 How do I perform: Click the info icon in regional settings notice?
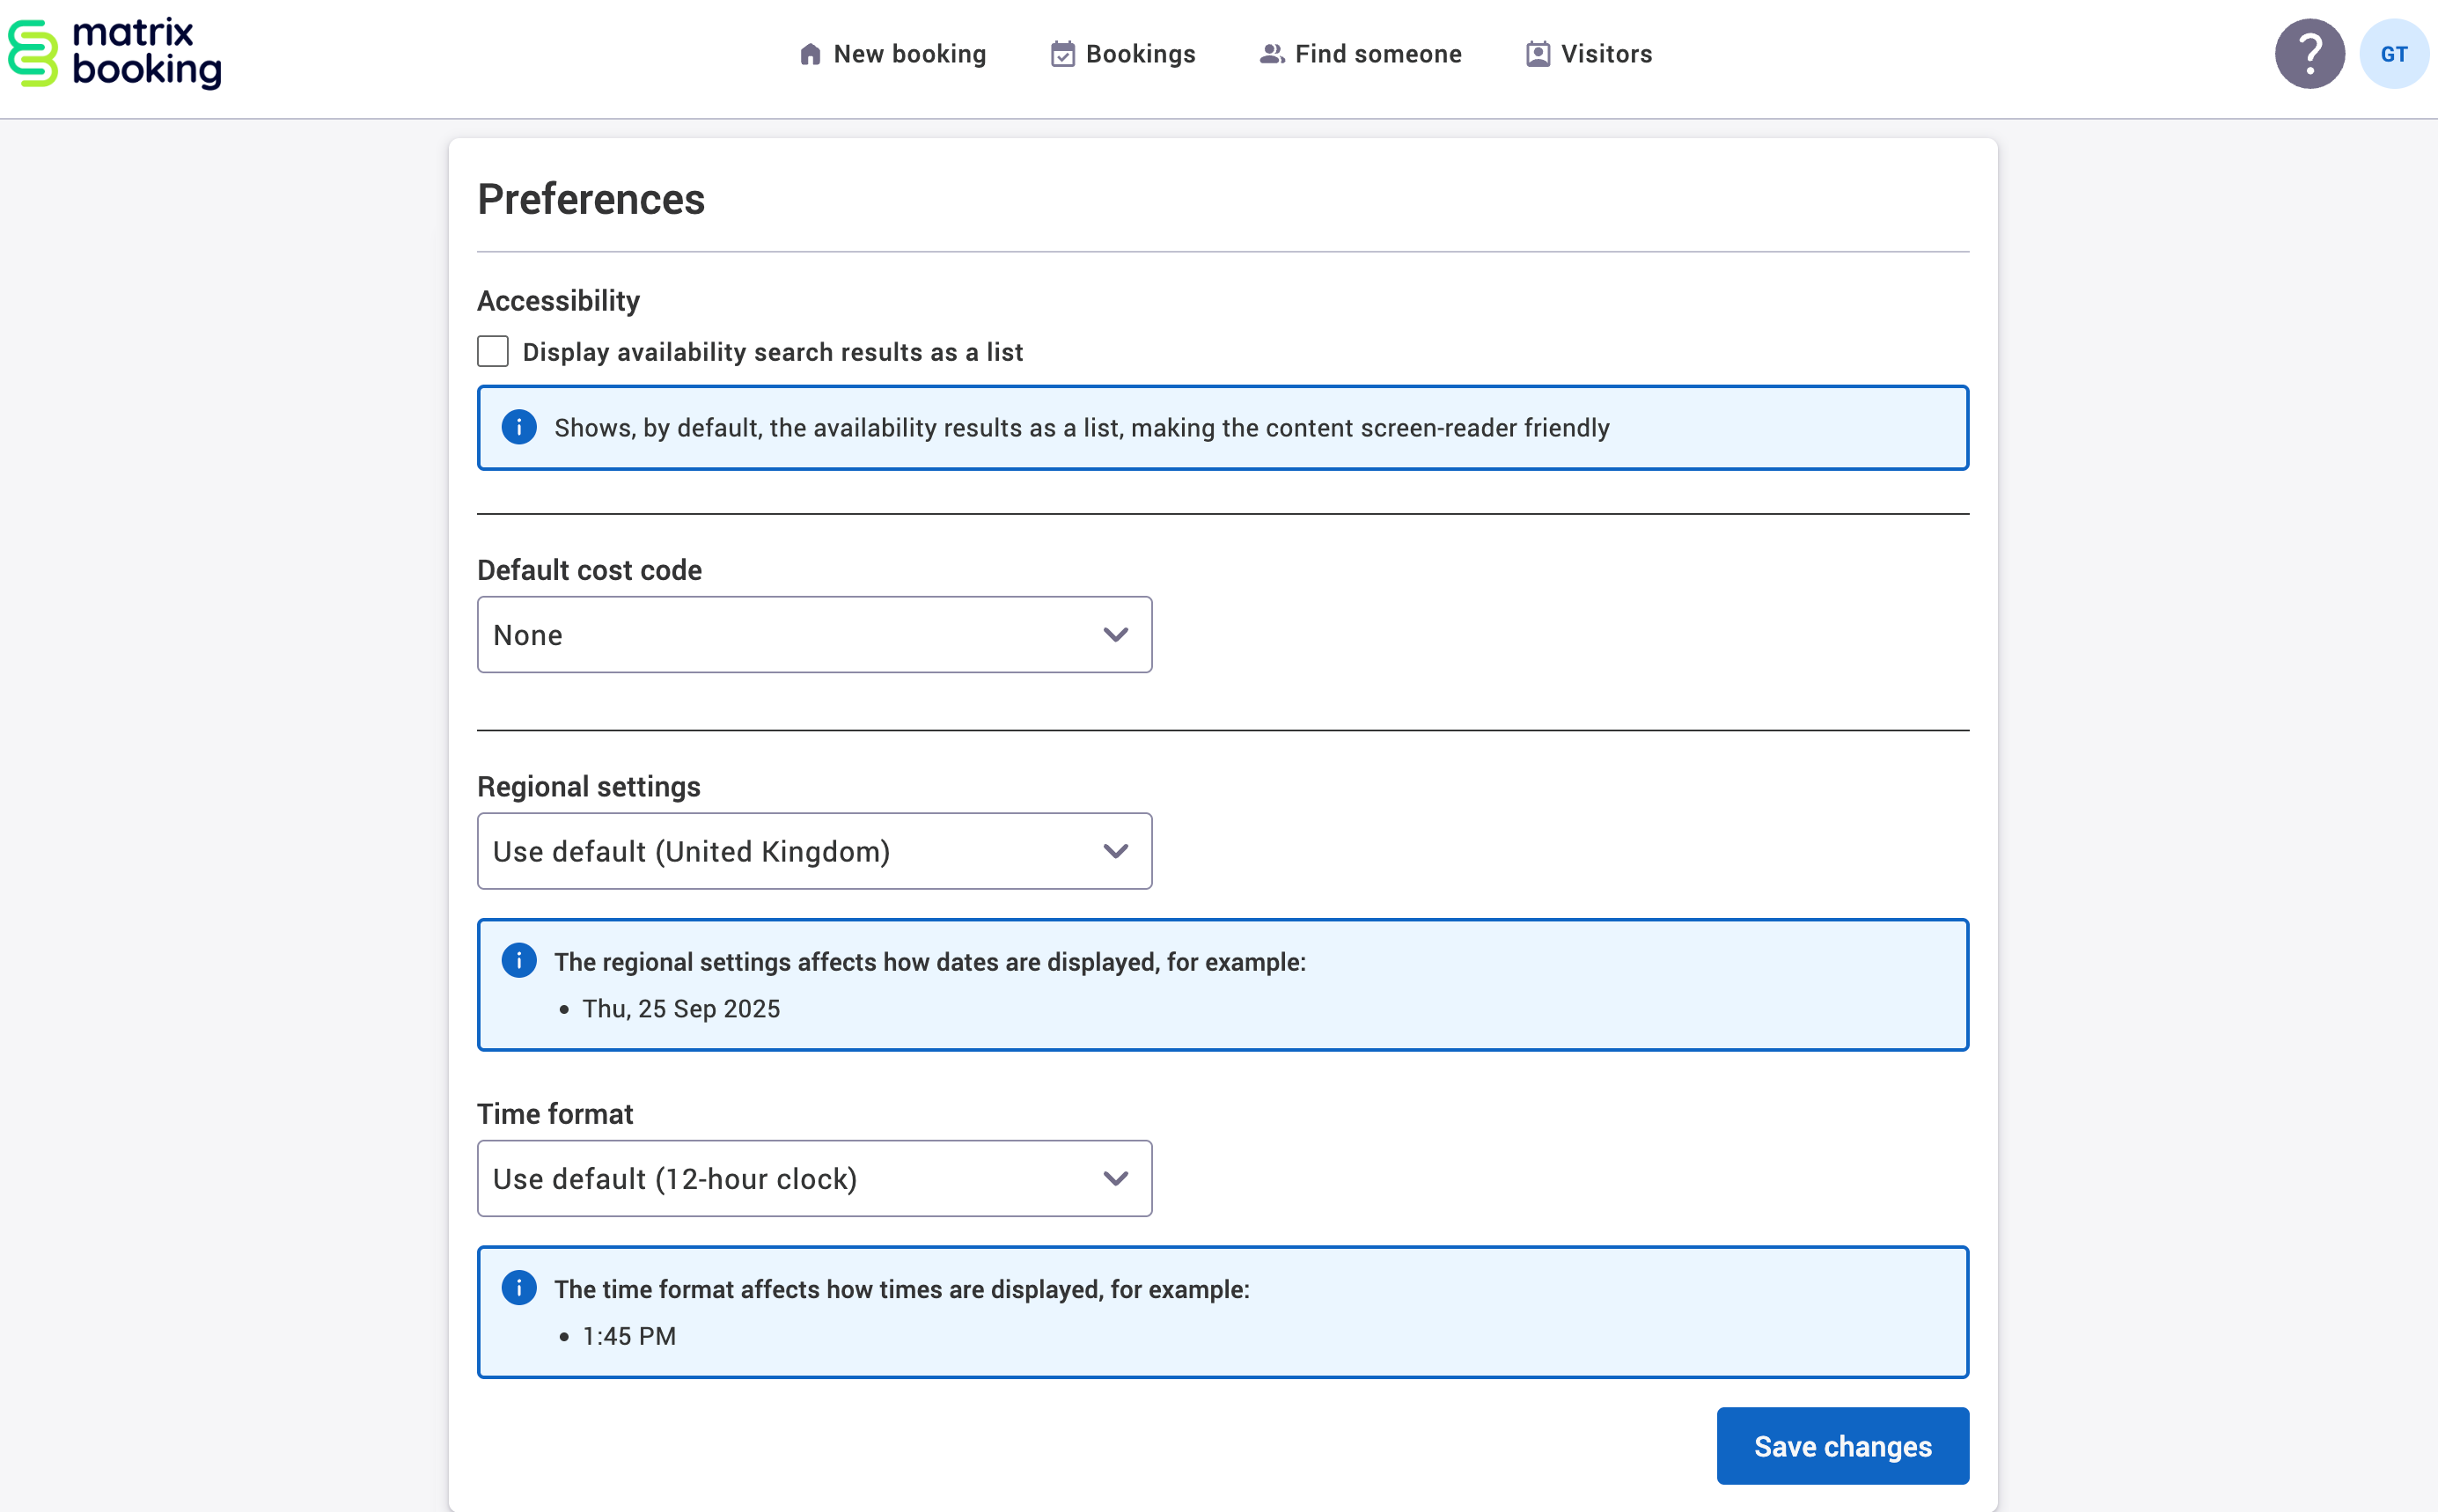point(519,961)
